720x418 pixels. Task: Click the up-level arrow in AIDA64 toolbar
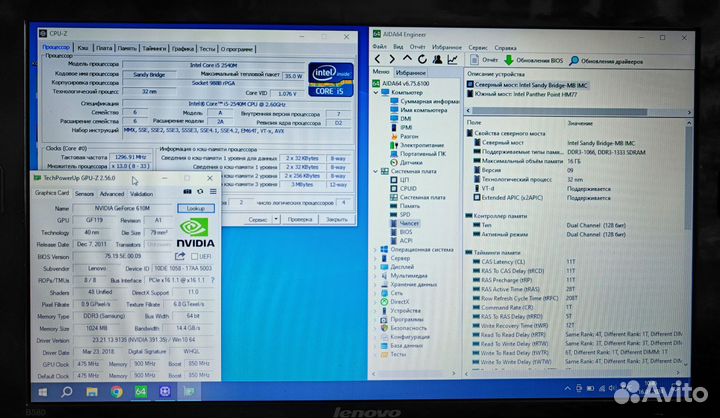pyautogui.click(x=407, y=59)
